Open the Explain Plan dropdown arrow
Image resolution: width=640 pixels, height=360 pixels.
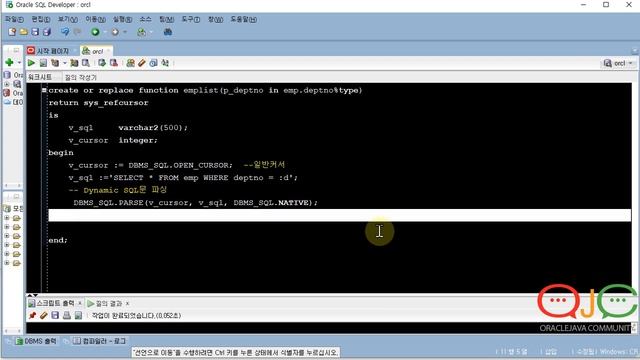click(x=64, y=63)
